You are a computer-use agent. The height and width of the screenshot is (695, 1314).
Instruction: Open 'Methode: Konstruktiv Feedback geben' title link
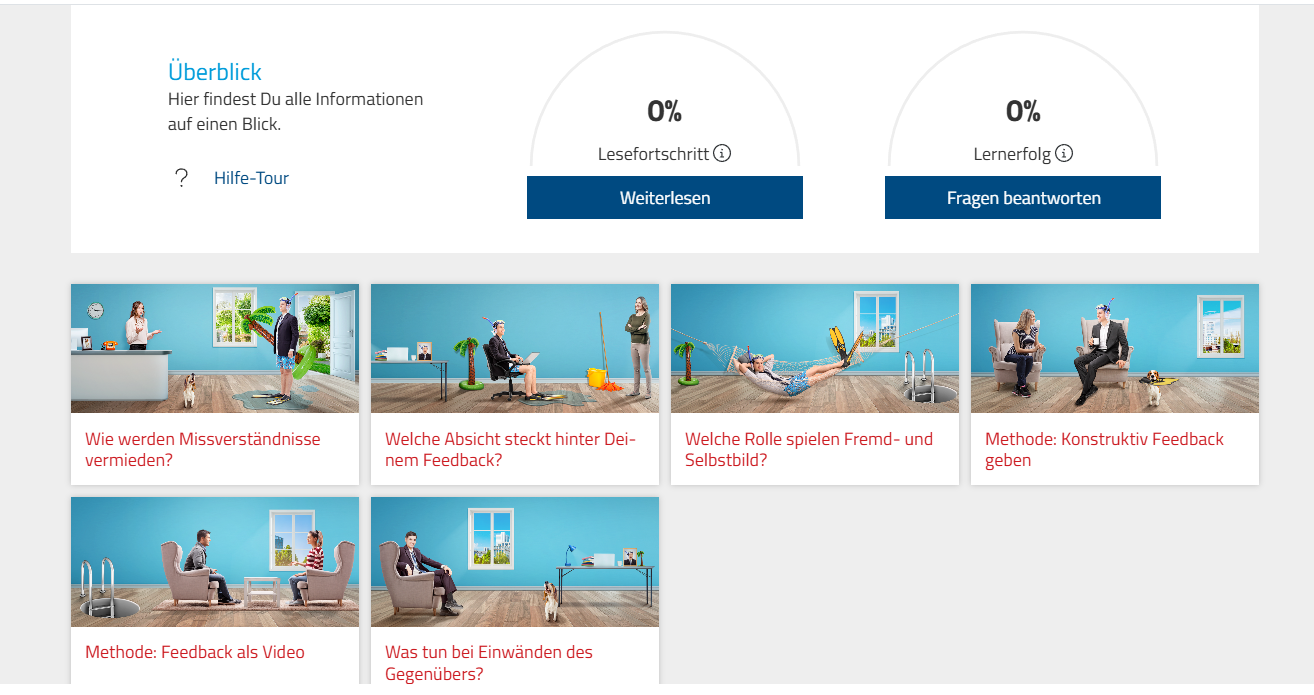[1104, 450]
